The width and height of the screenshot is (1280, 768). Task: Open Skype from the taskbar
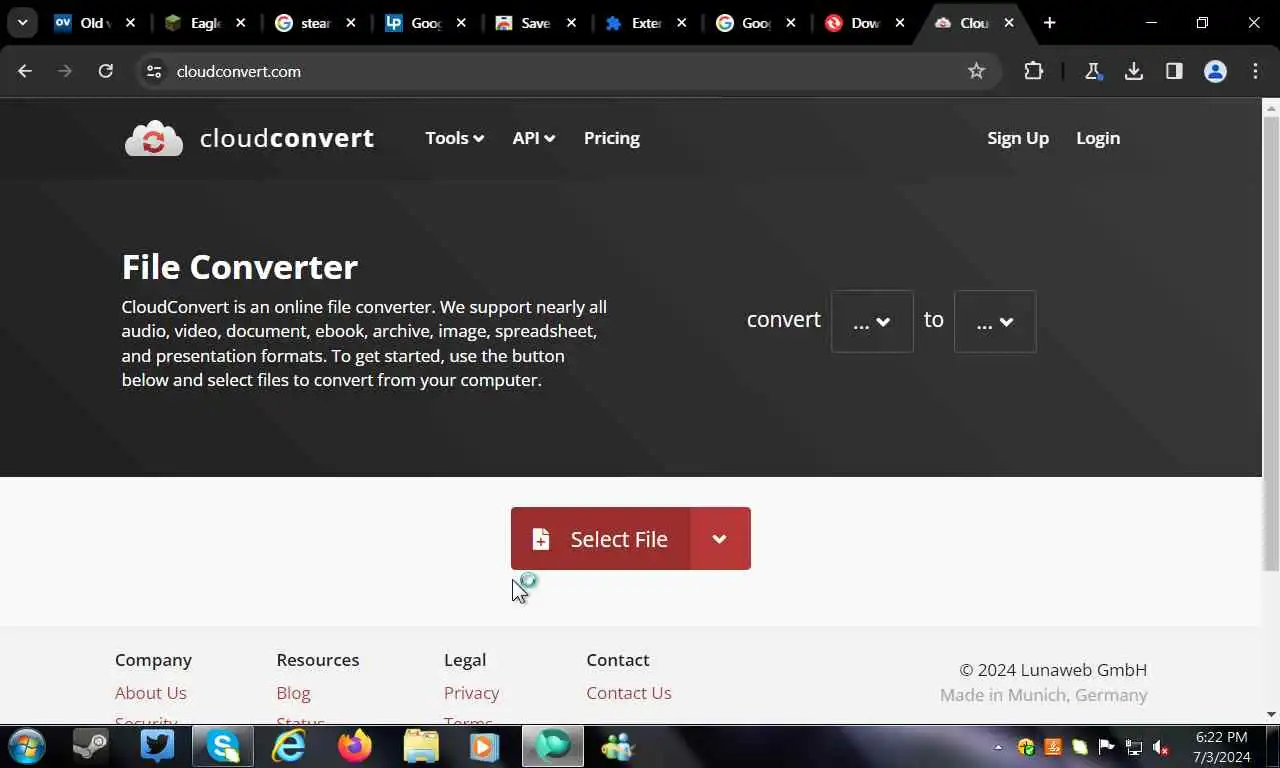click(x=223, y=747)
